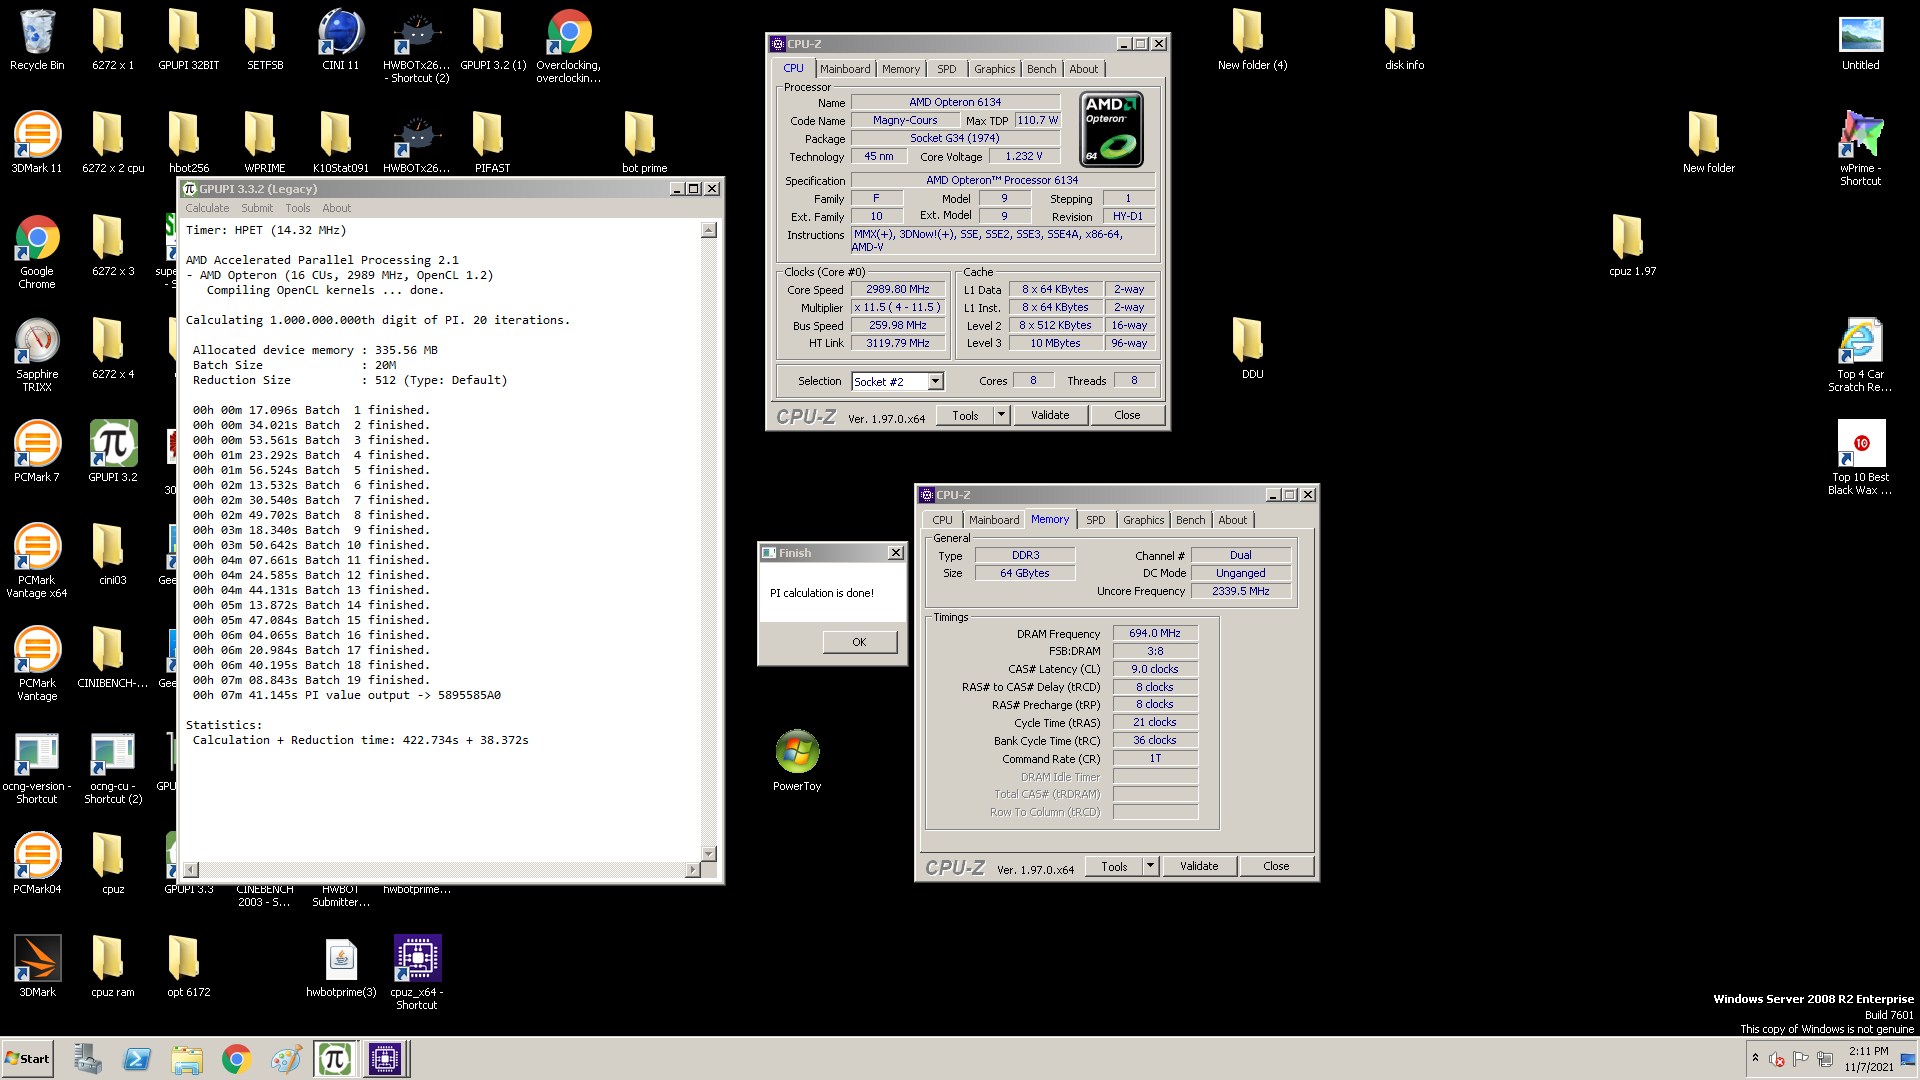
Task: Open Windows Explorer from the taskbar
Action: coord(187,1058)
